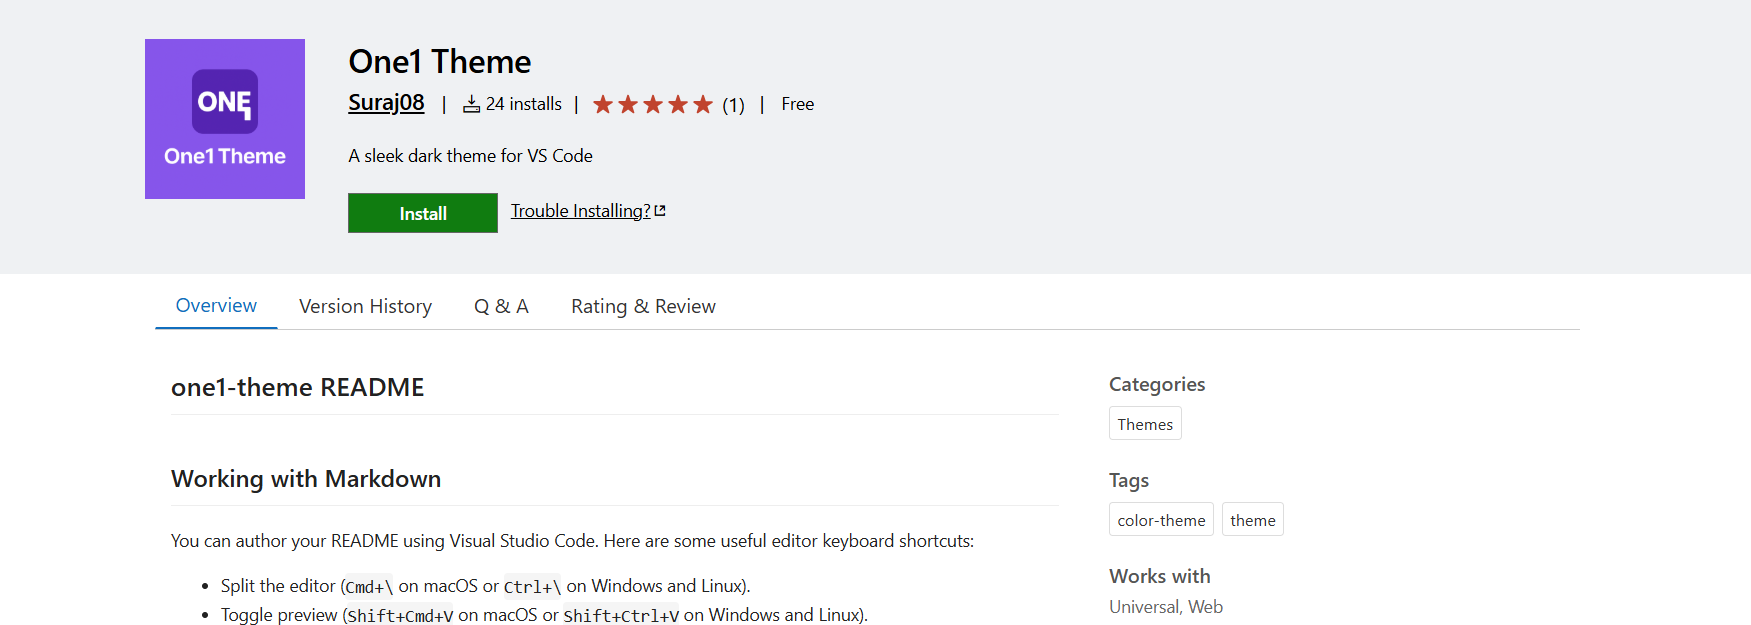Click the first rating star

tap(603, 104)
